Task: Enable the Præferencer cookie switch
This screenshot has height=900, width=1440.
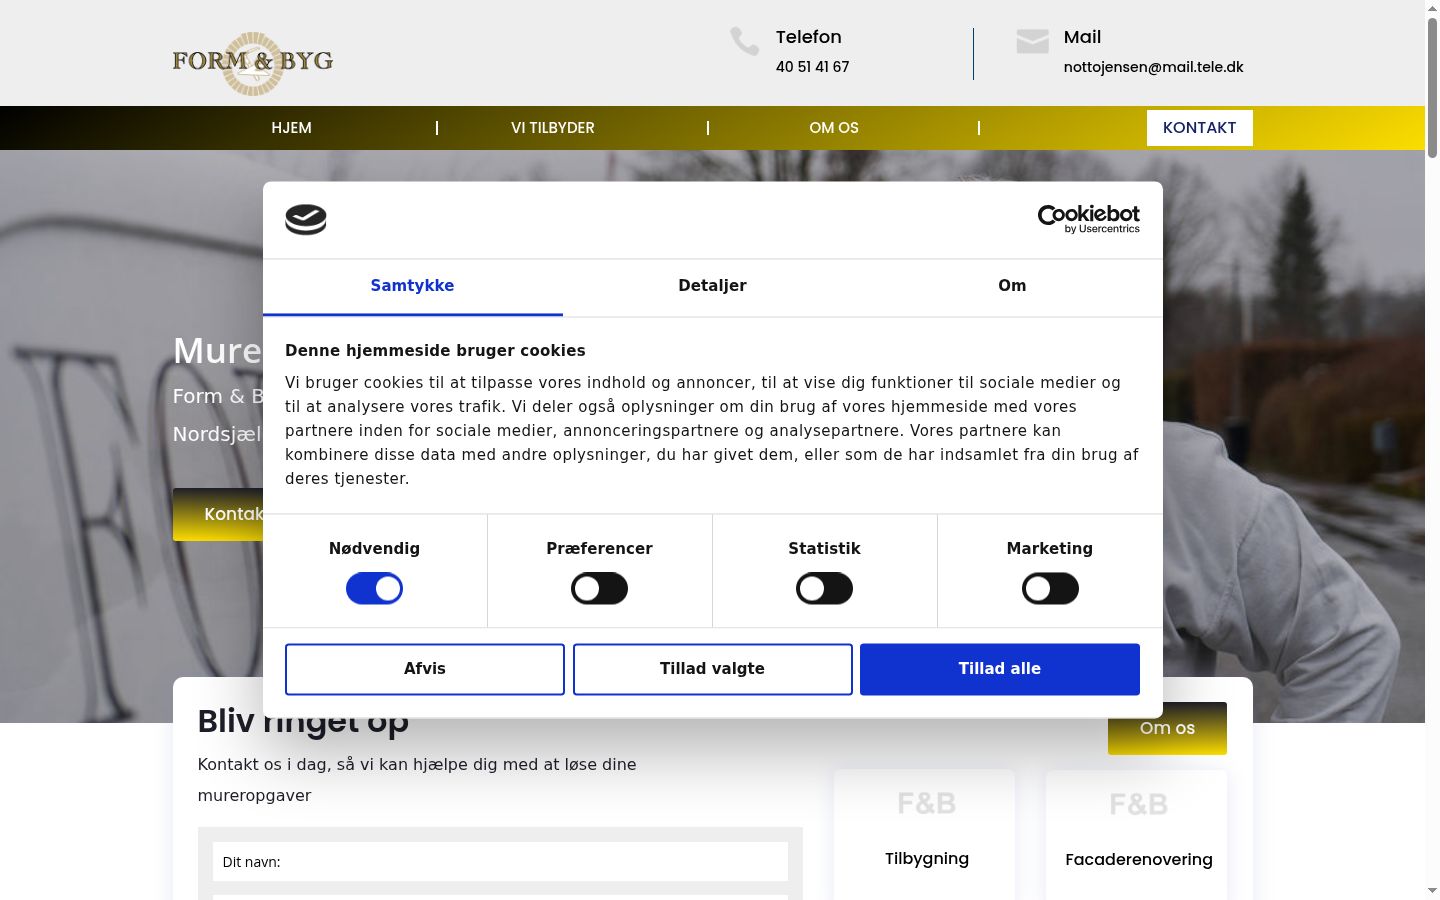Action: [x=600, y=589]
